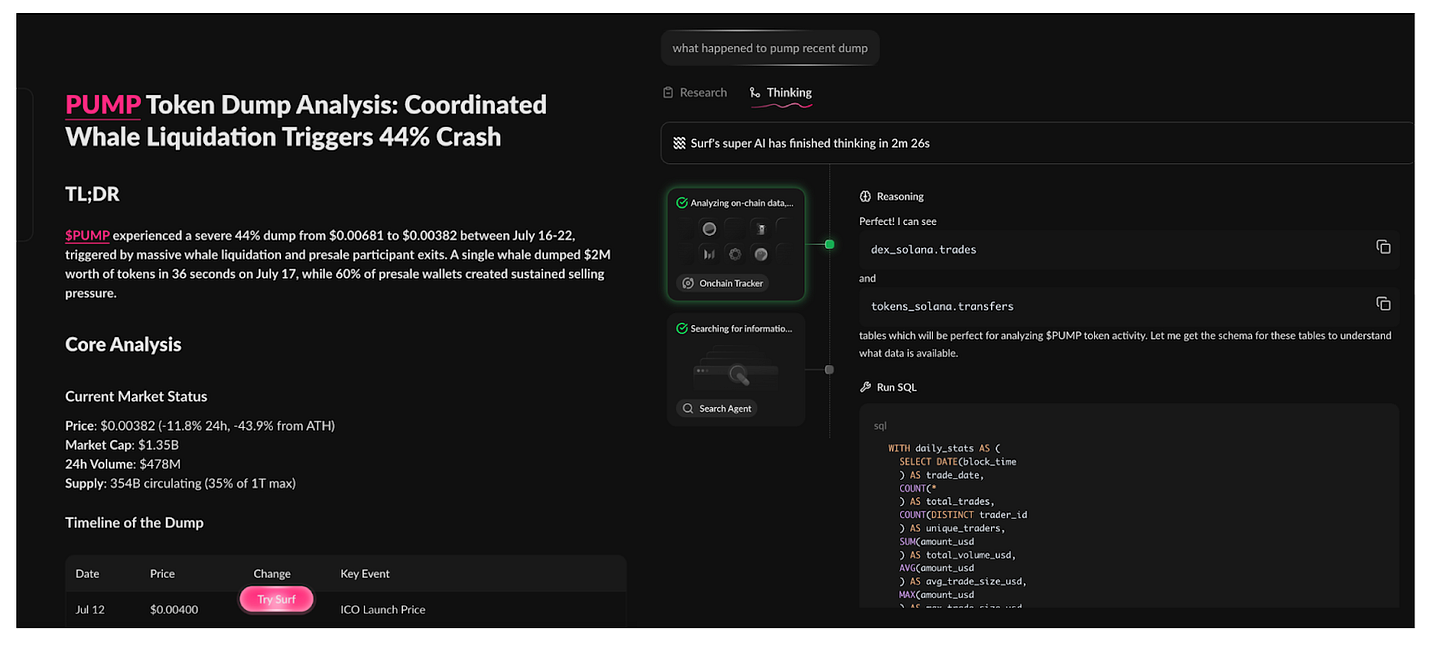Screen dimensions: 1456x662
Task: Switch to the Research tab
Action: click(x=695, y=93)
